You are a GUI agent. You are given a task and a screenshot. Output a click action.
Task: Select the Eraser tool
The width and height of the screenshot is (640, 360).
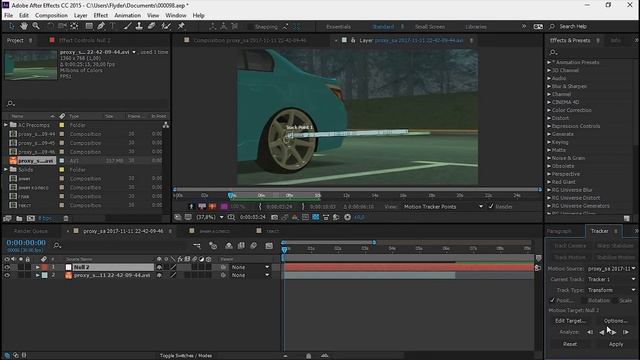tap(151, 26)
